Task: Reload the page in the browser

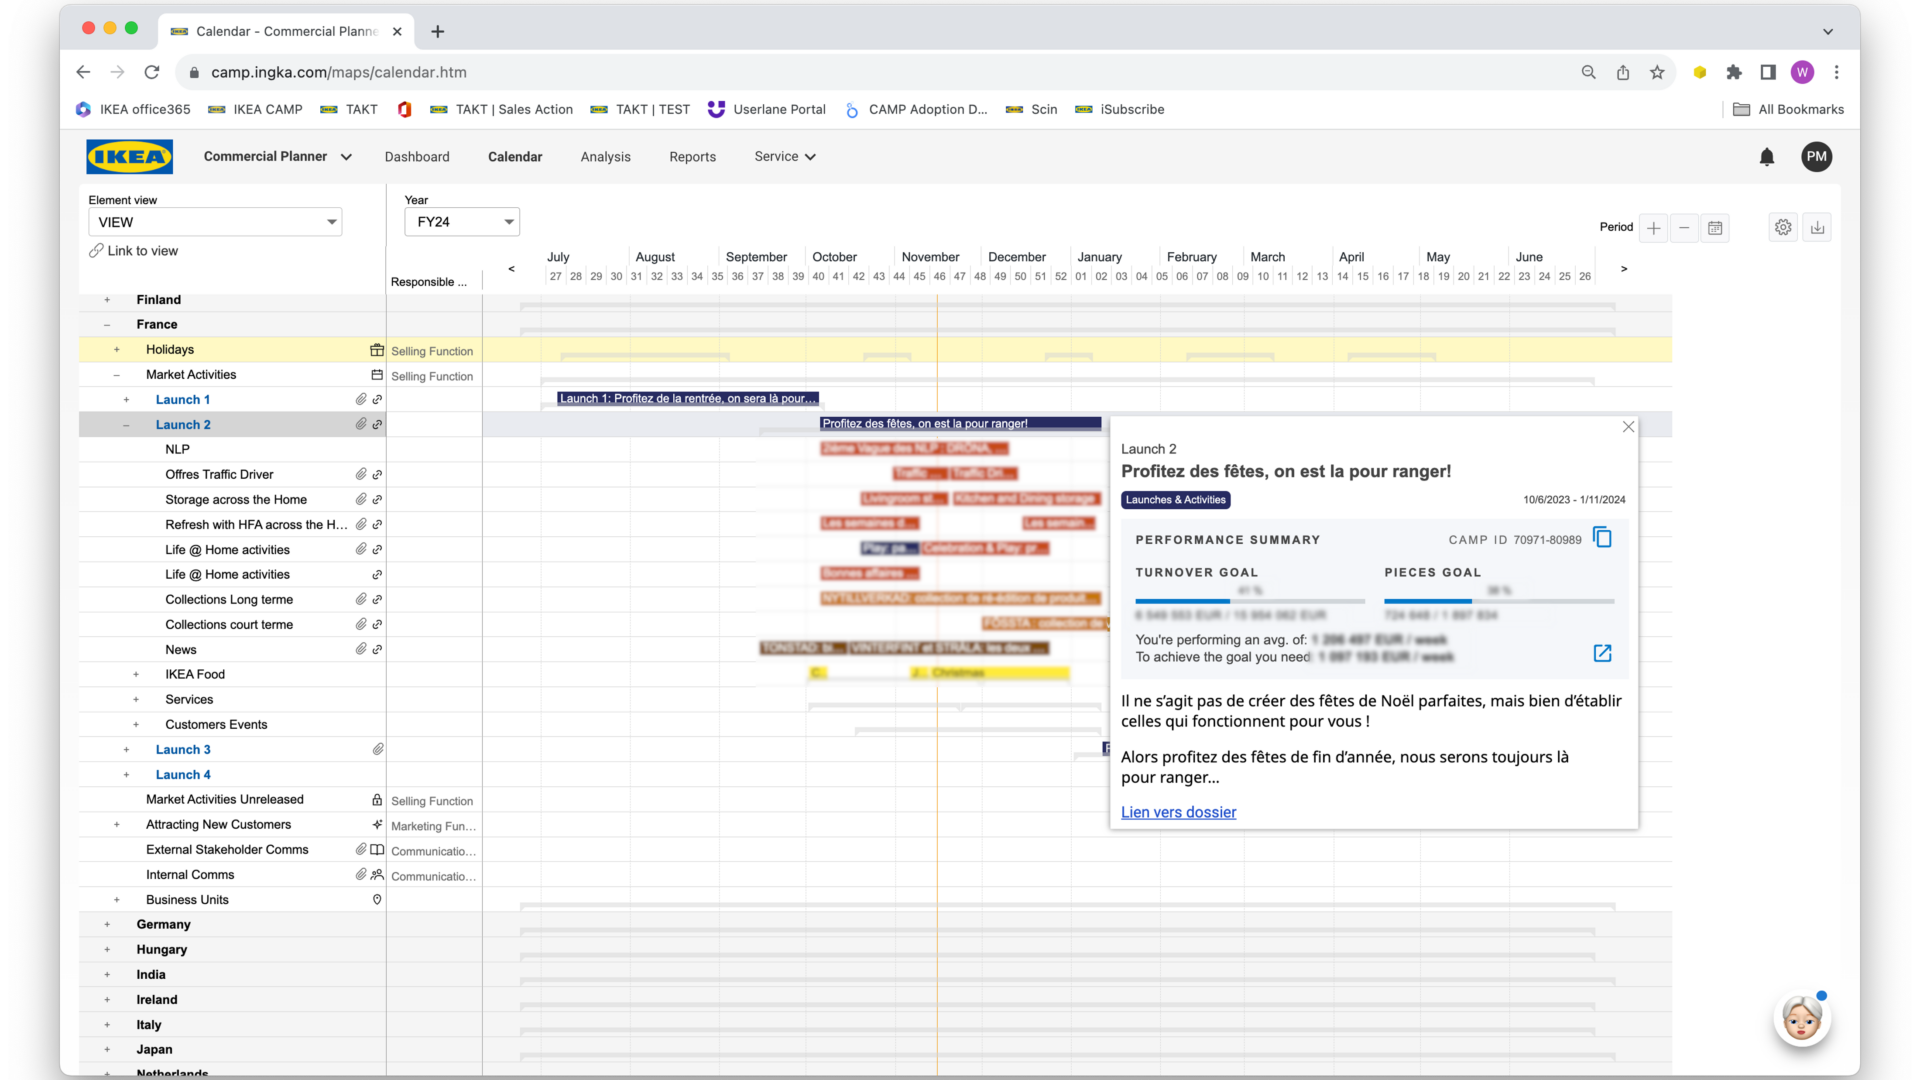Action: point(152,72)
